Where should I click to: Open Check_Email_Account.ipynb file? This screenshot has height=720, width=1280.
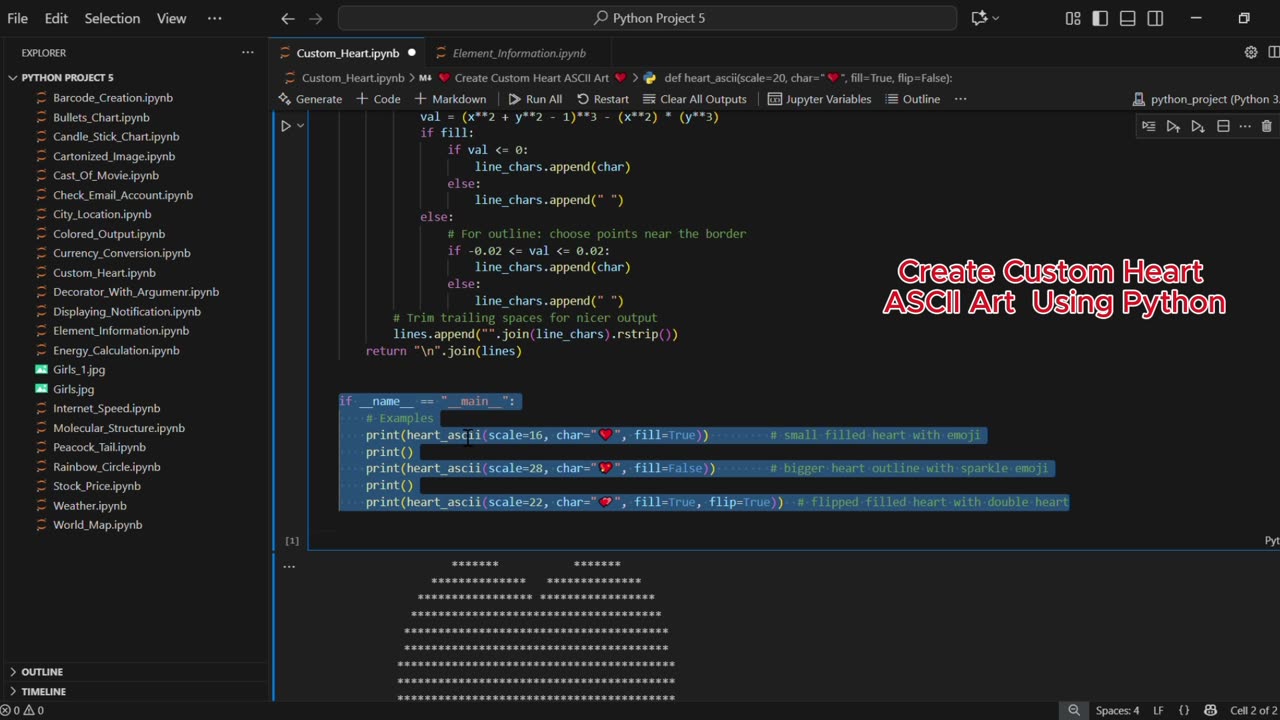(123, 195)
